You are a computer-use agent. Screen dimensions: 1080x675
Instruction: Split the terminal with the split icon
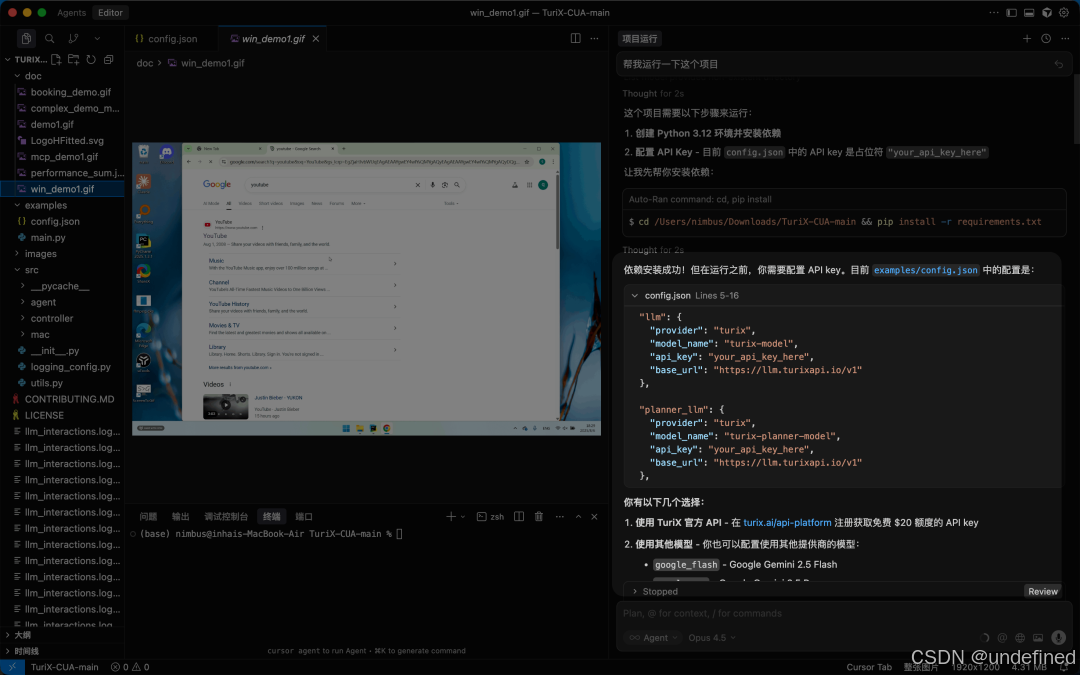coord(518,516)
